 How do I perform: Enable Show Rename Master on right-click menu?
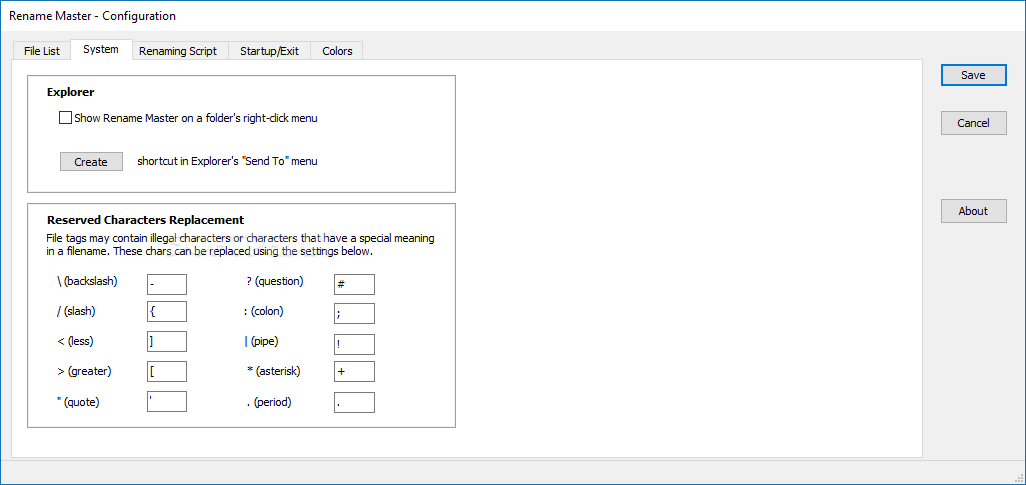(x=65, y=118)
